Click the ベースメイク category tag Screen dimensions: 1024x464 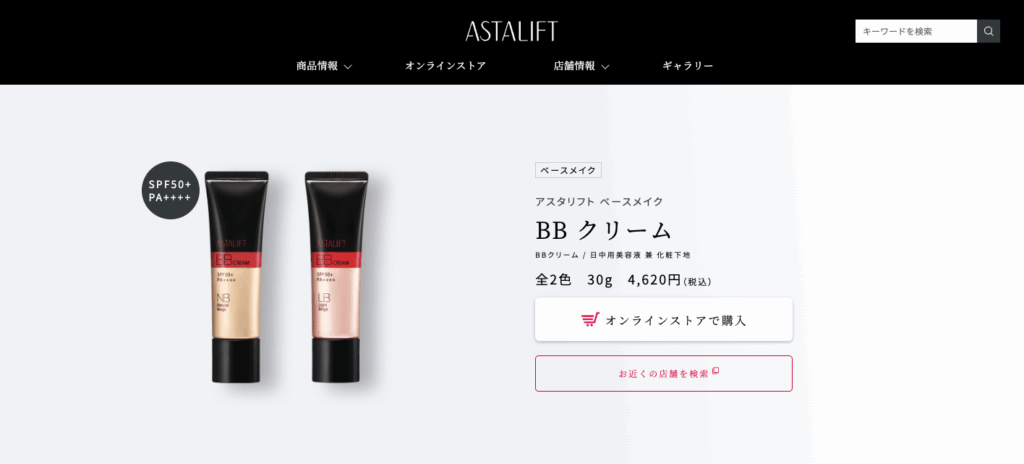568,170
